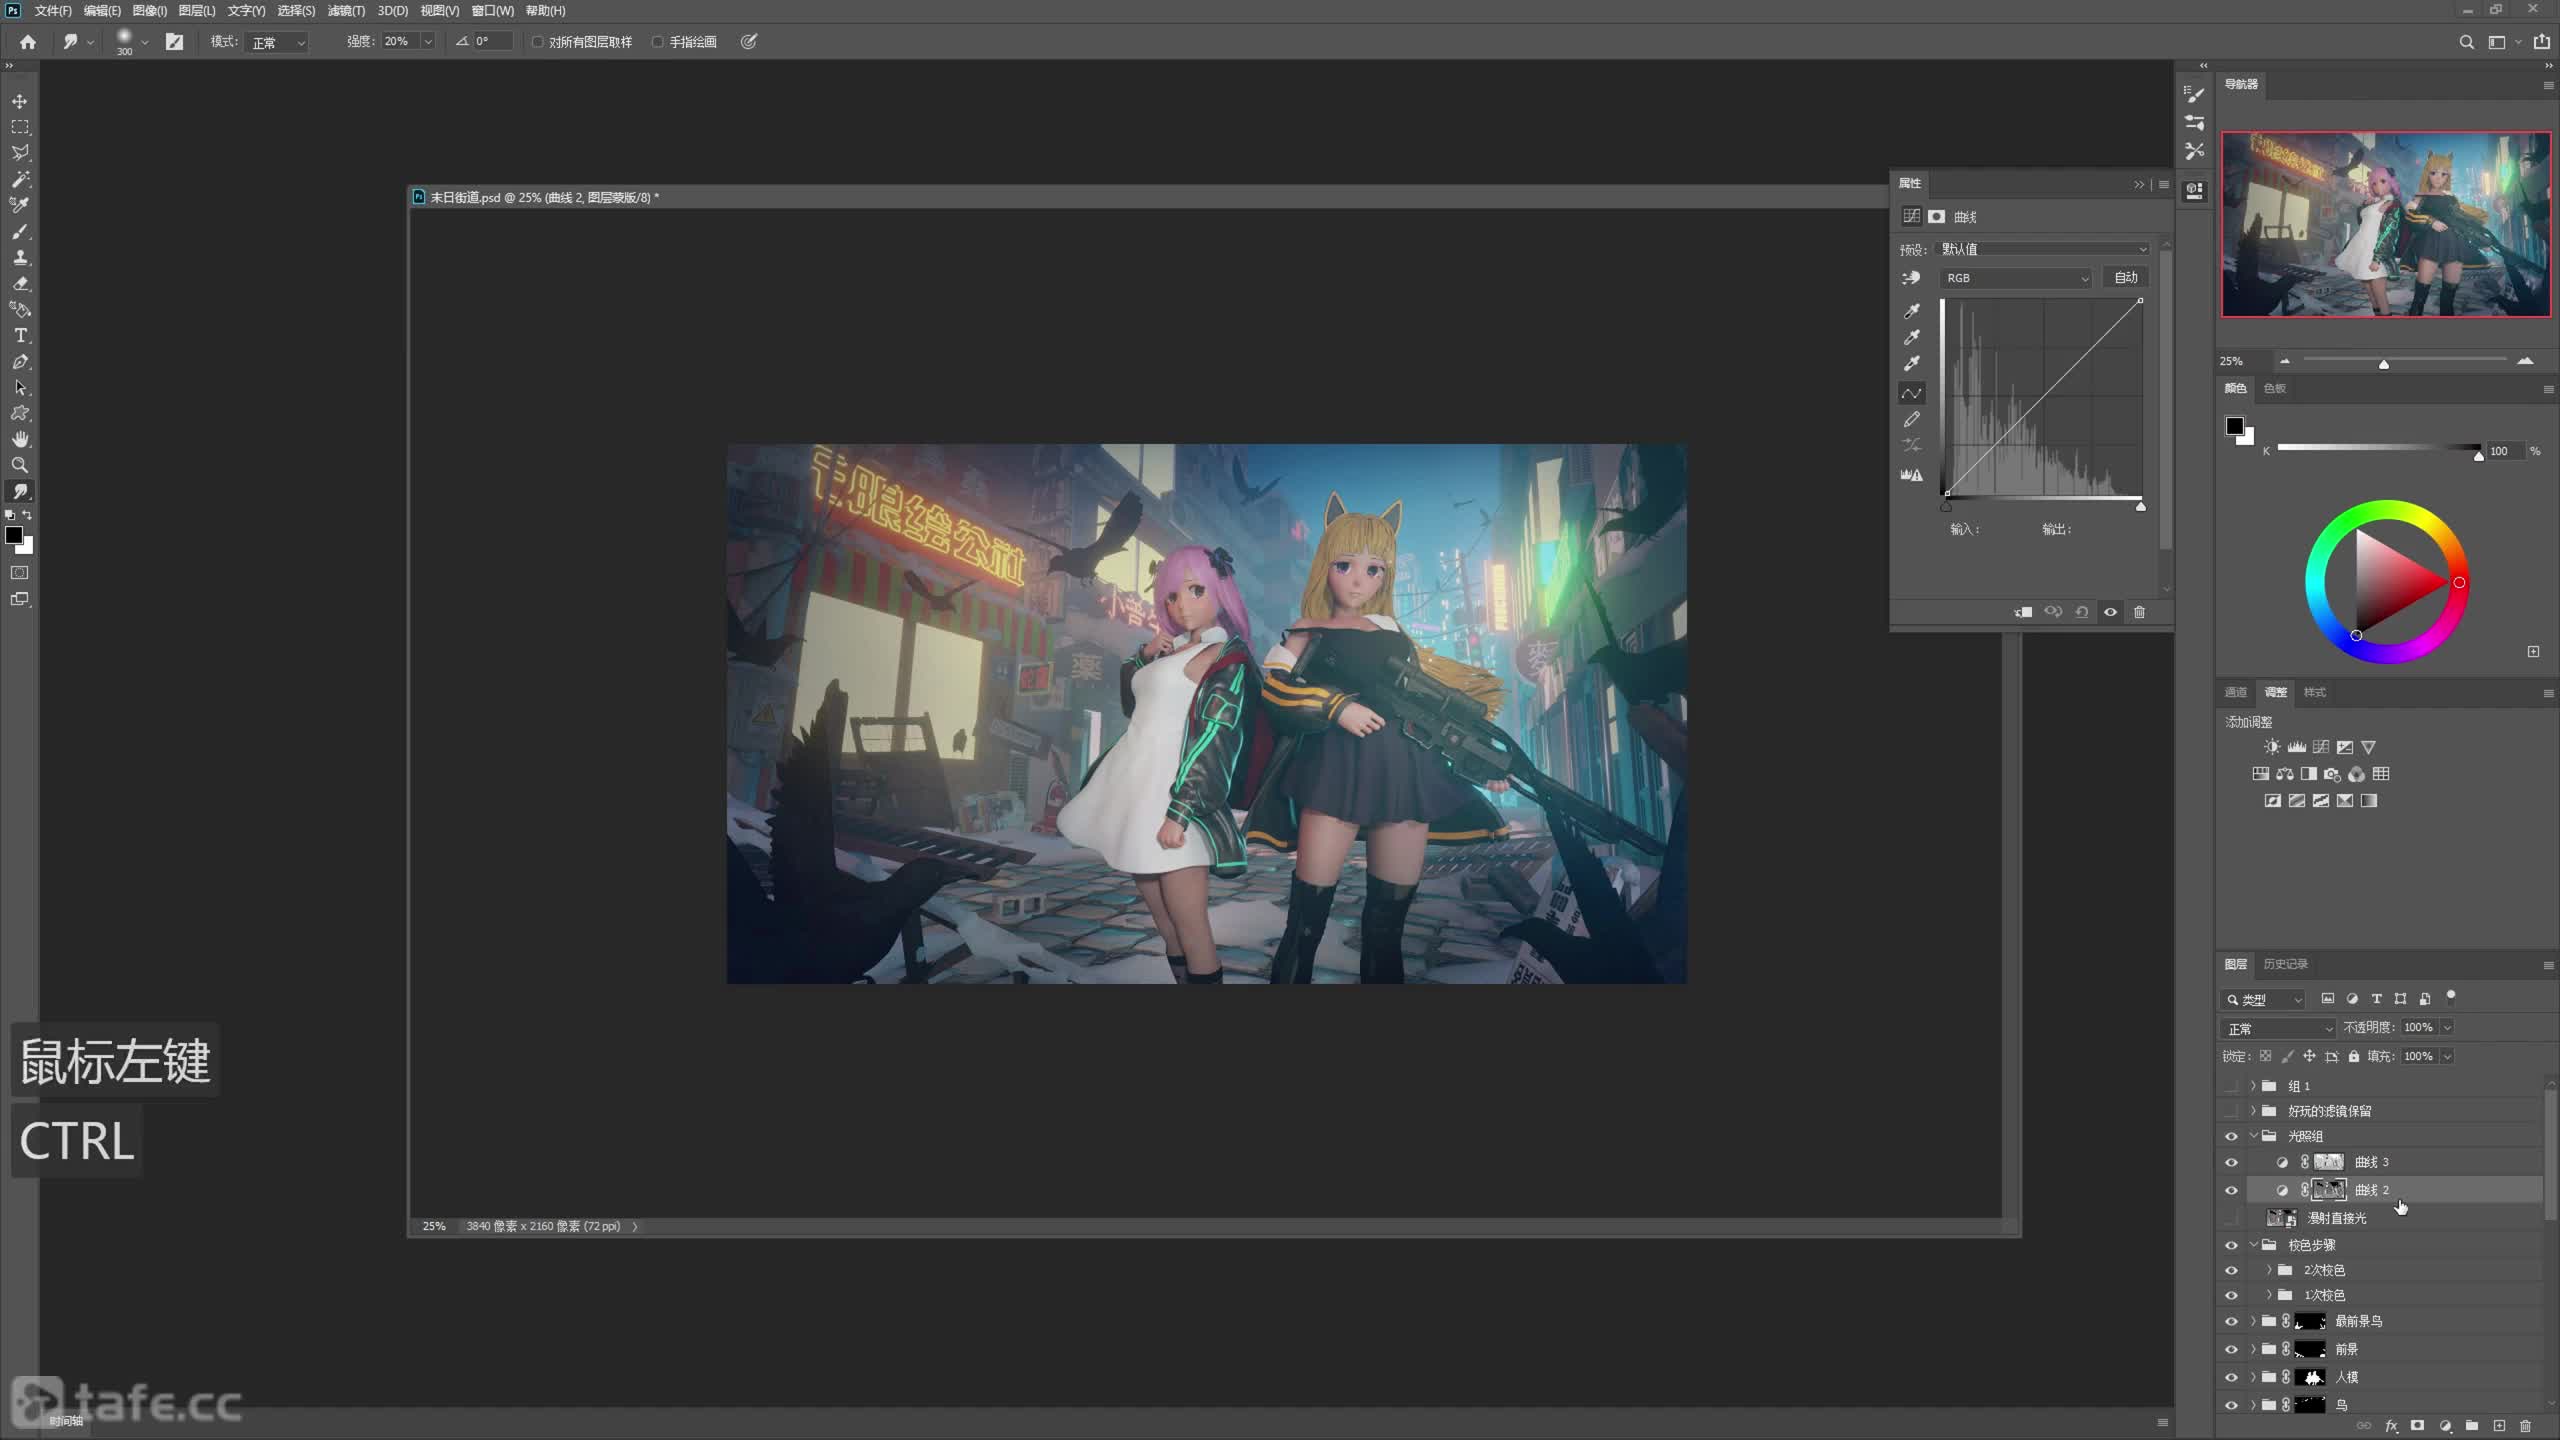Screen dimensions: 2560x1440
Task: Expand the 2次校色 group
Action: click(x=2269, y=1270)
